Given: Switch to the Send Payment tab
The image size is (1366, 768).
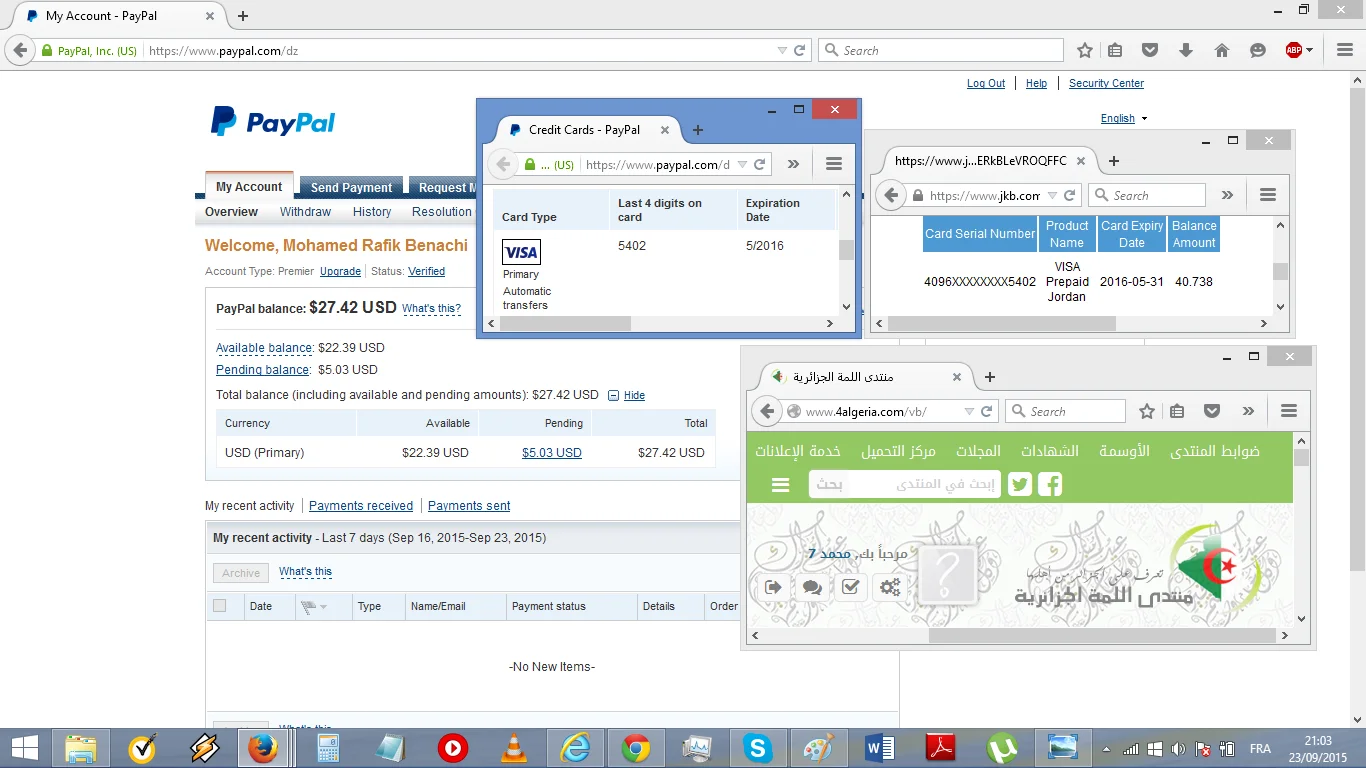Looking at the screenshot, I should click(351, 188).
